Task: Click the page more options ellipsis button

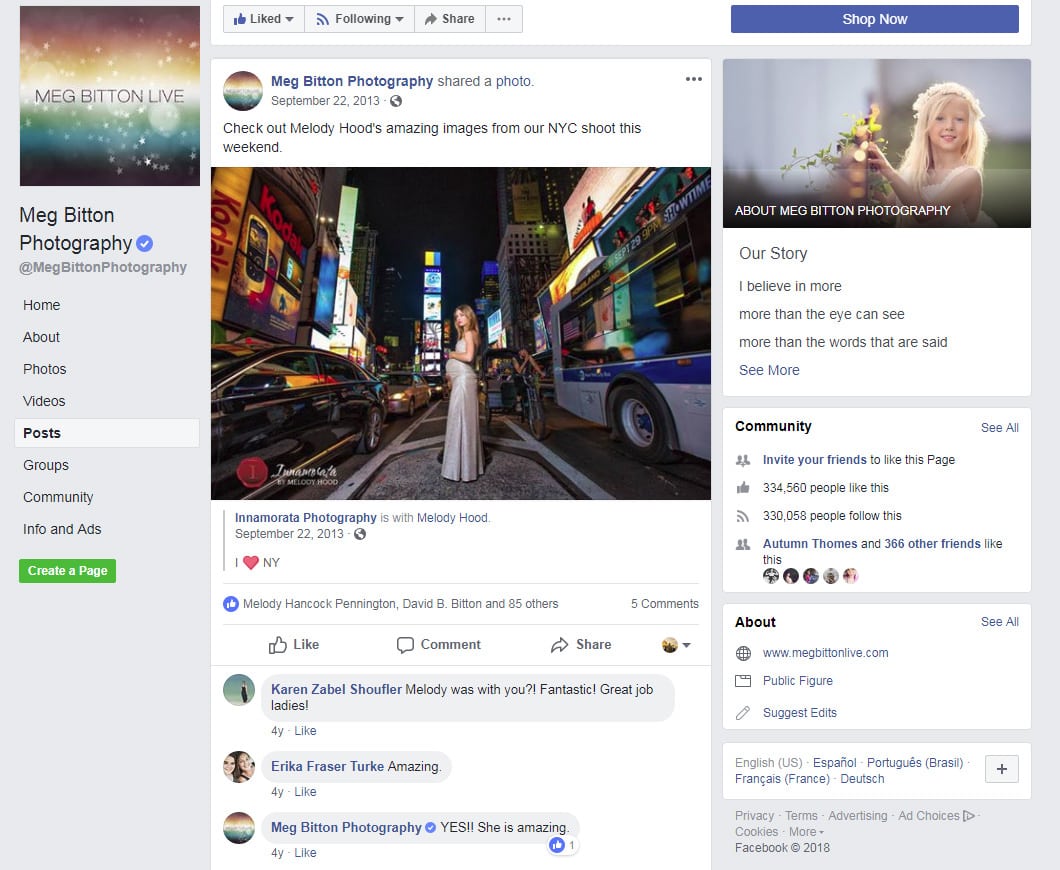Action: click(x=504, y=19)
